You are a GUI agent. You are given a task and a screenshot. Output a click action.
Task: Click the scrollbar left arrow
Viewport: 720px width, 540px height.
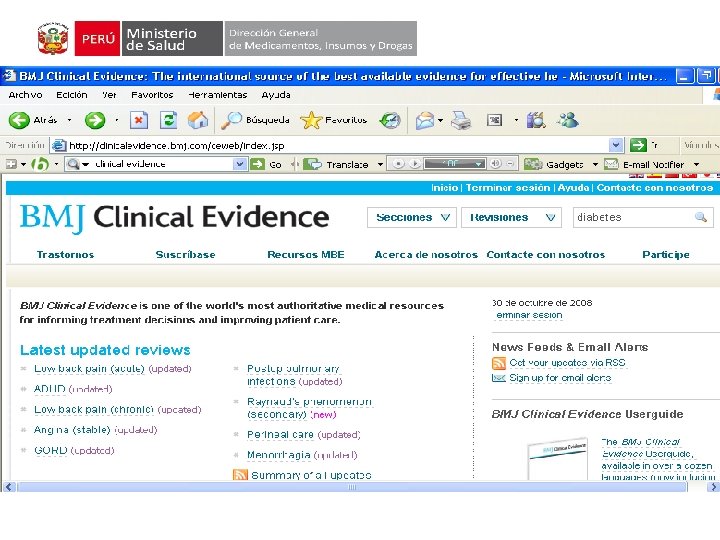(x=9, y=487)
